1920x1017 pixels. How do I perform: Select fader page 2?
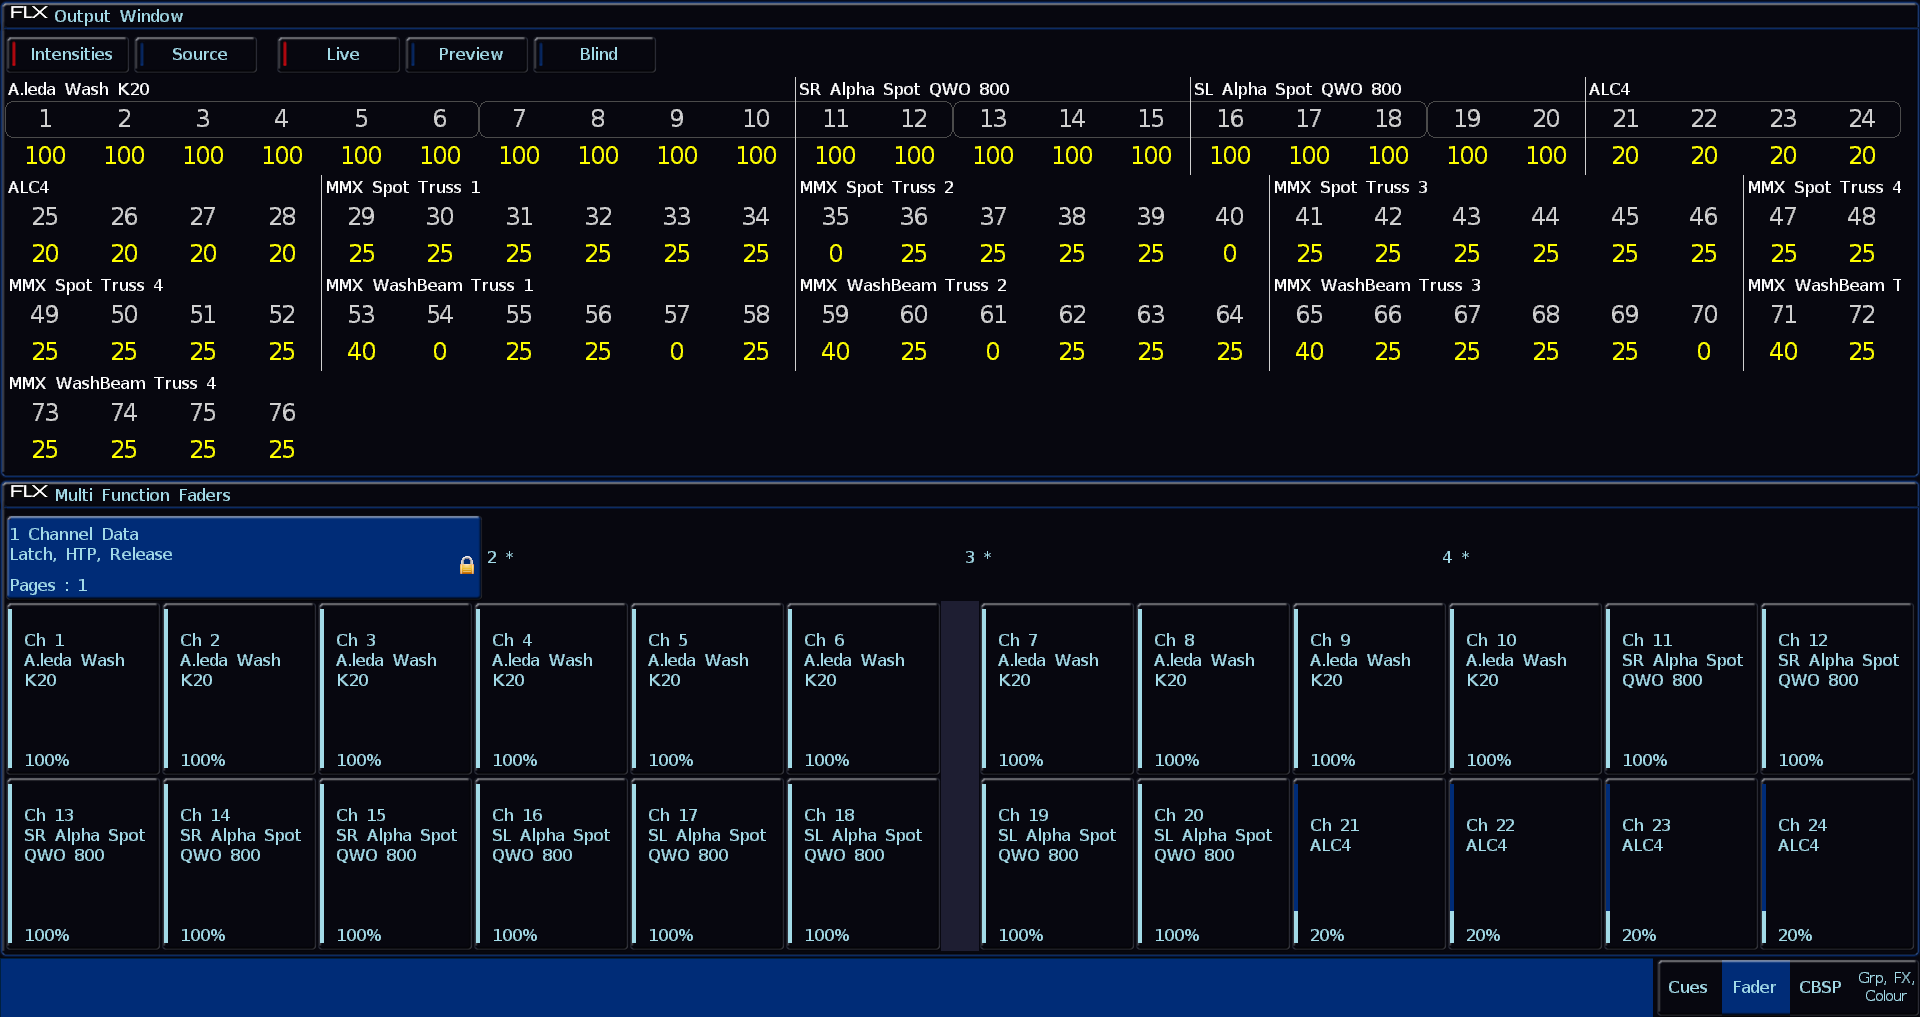[721, 557]
